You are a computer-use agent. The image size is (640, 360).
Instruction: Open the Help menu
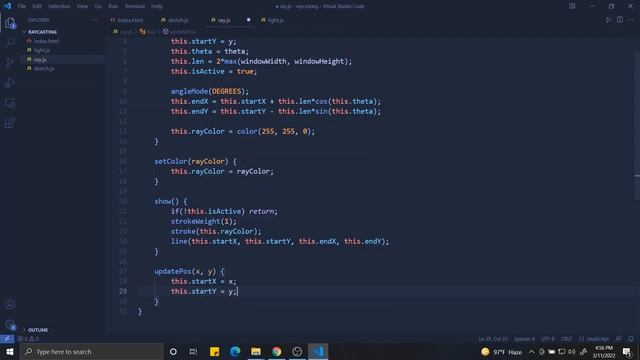(157, 6)
